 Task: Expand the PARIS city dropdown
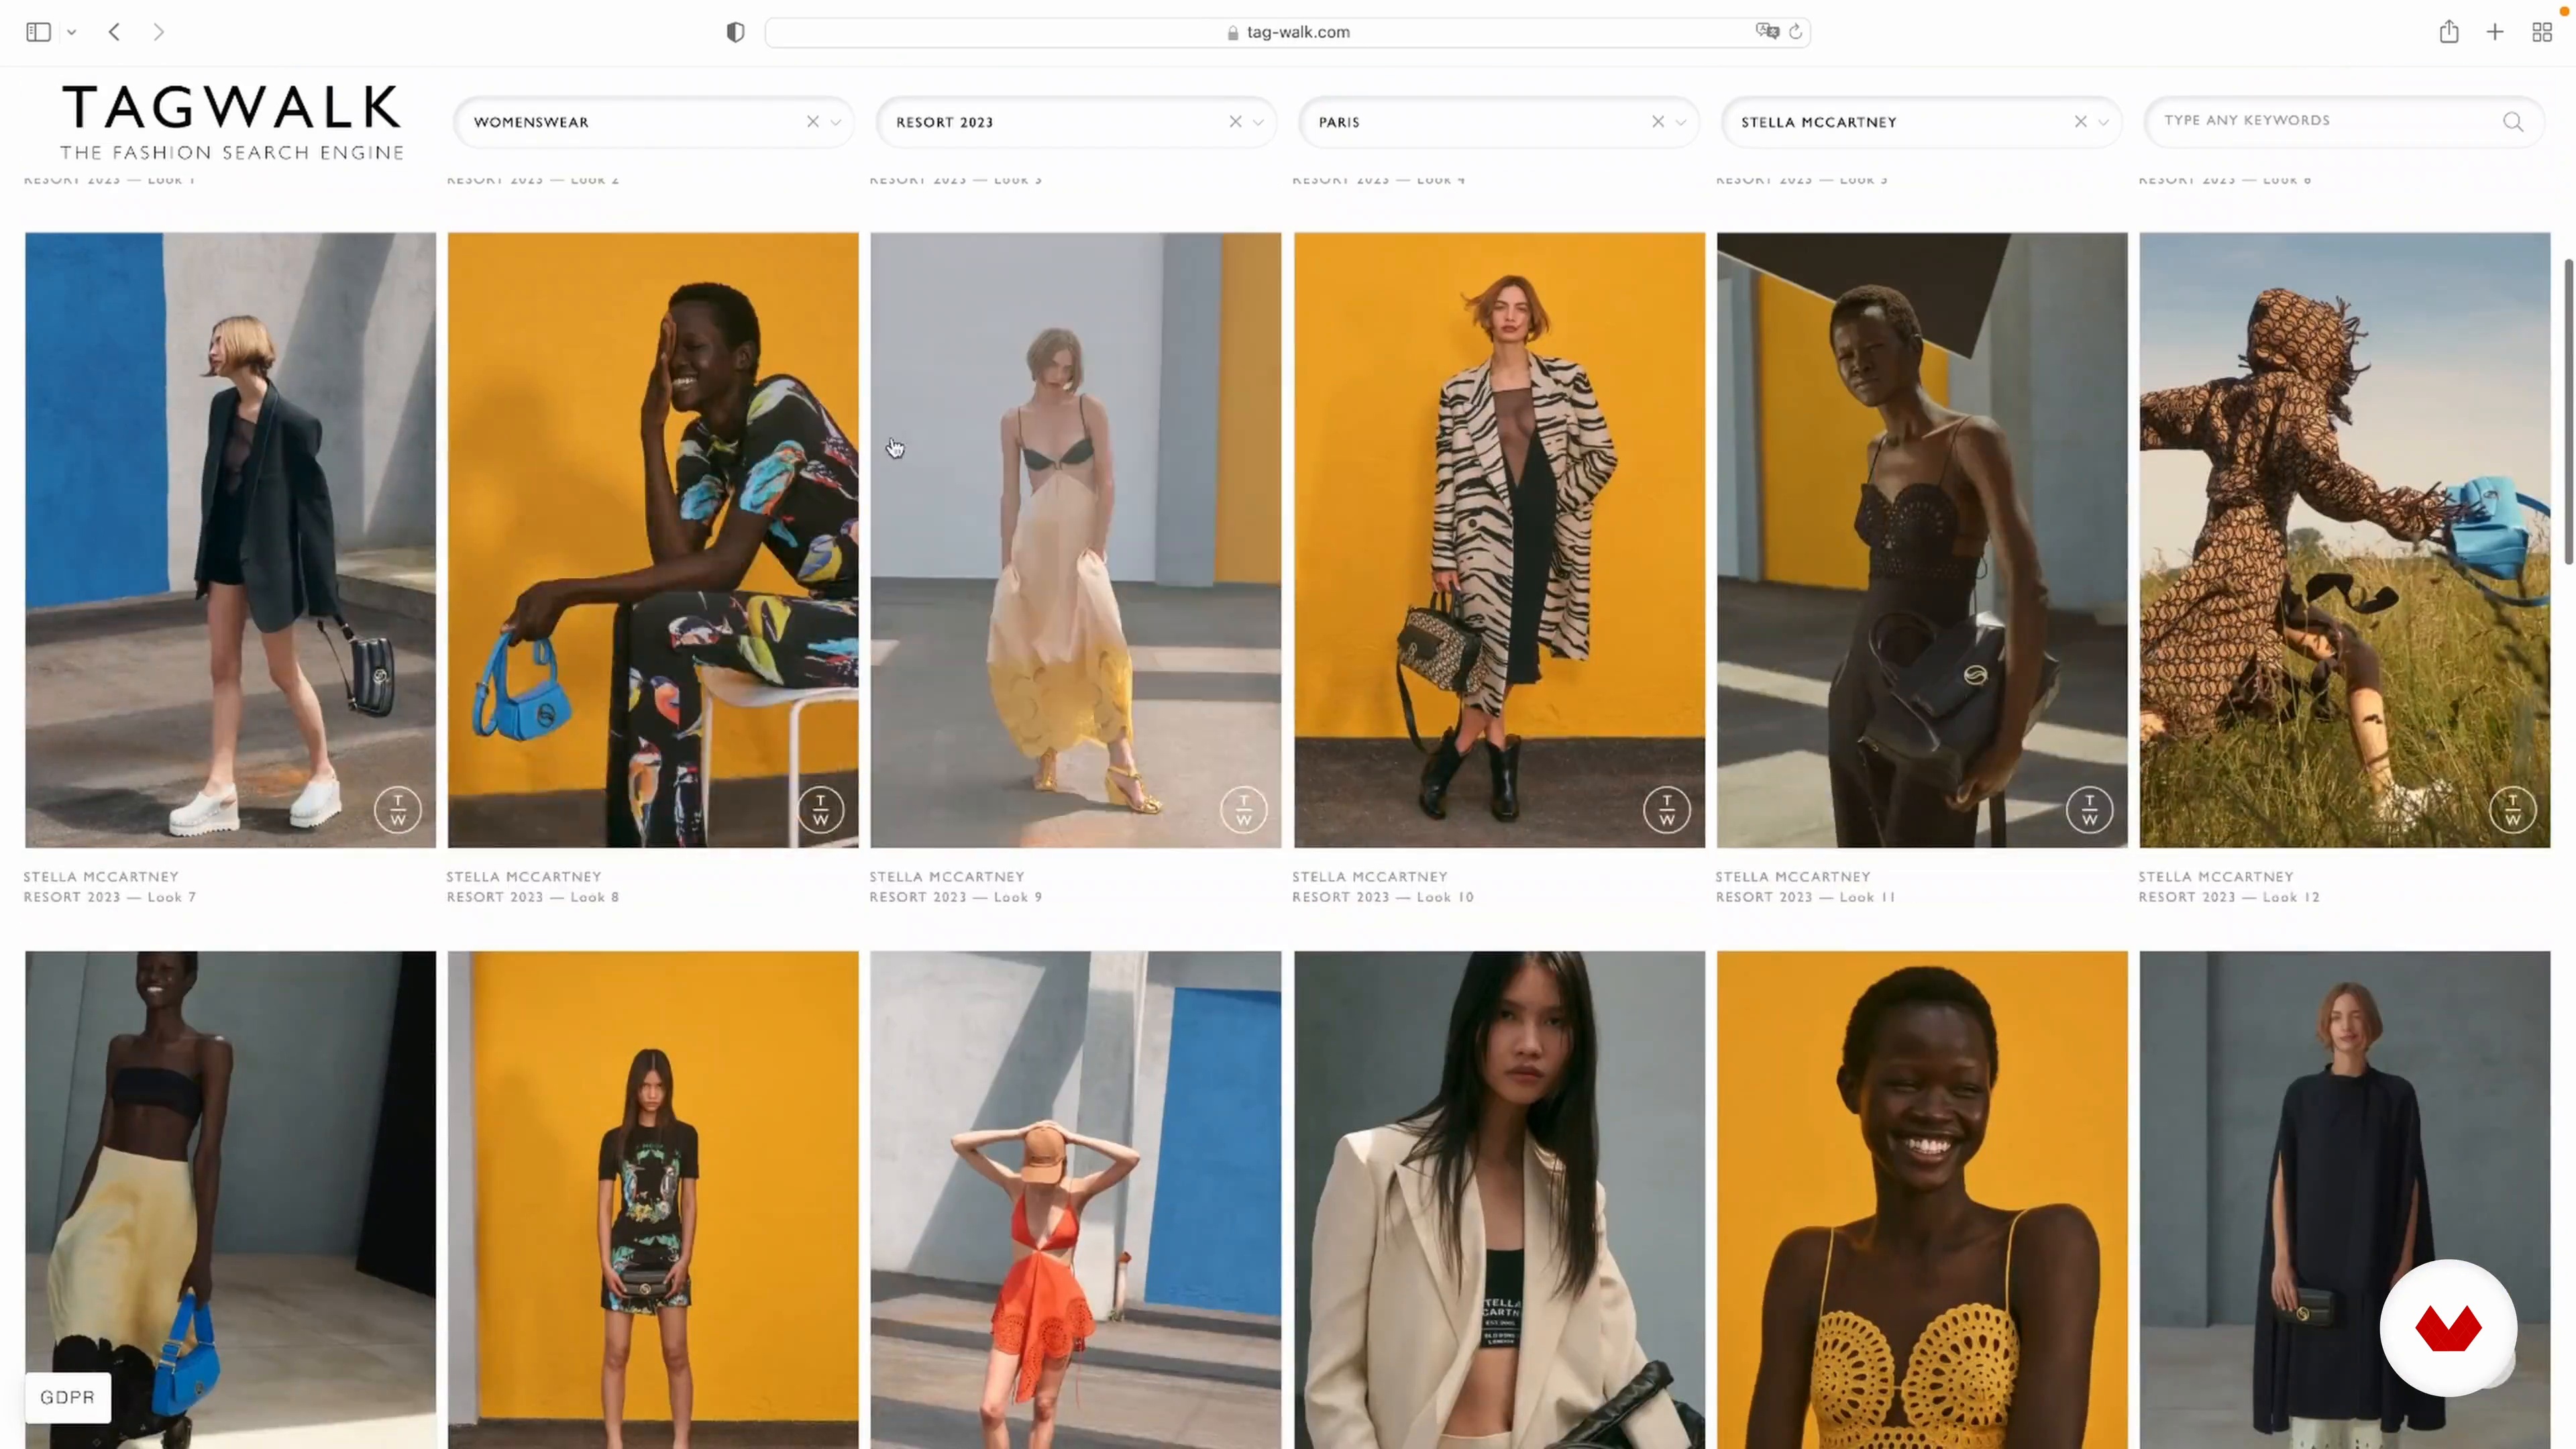(x=1681, y=122)
